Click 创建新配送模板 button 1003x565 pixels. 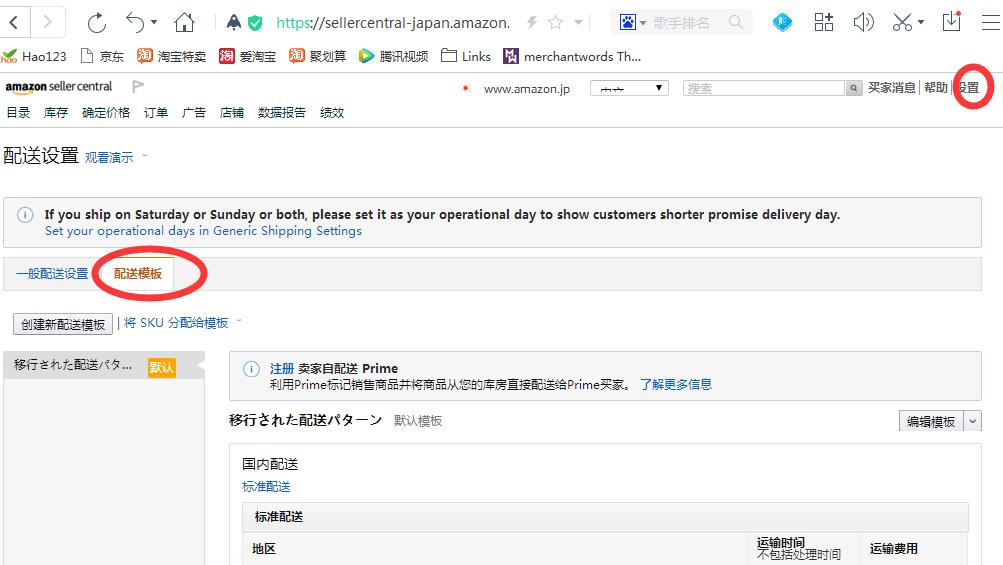[63, 324]
